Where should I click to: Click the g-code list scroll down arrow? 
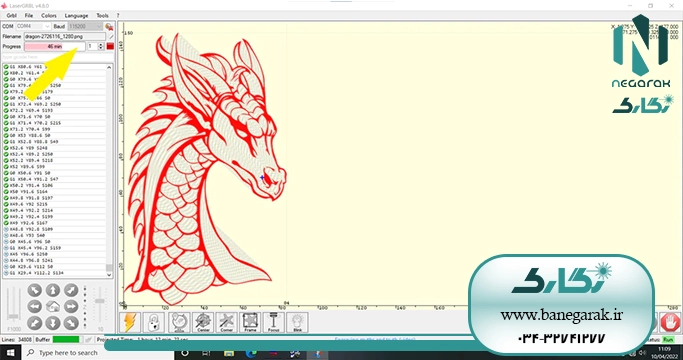(109, 275)
